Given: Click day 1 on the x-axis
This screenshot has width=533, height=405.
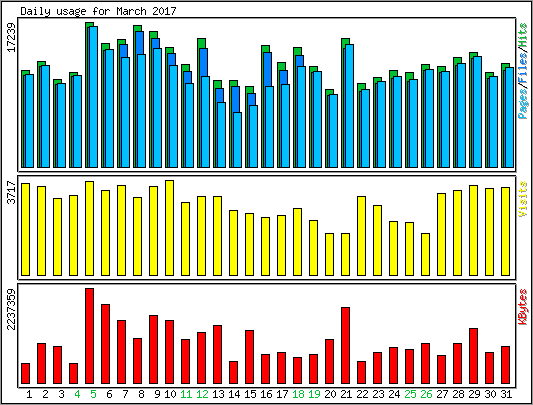Looking at the screenshot, I should click(29, 394).
